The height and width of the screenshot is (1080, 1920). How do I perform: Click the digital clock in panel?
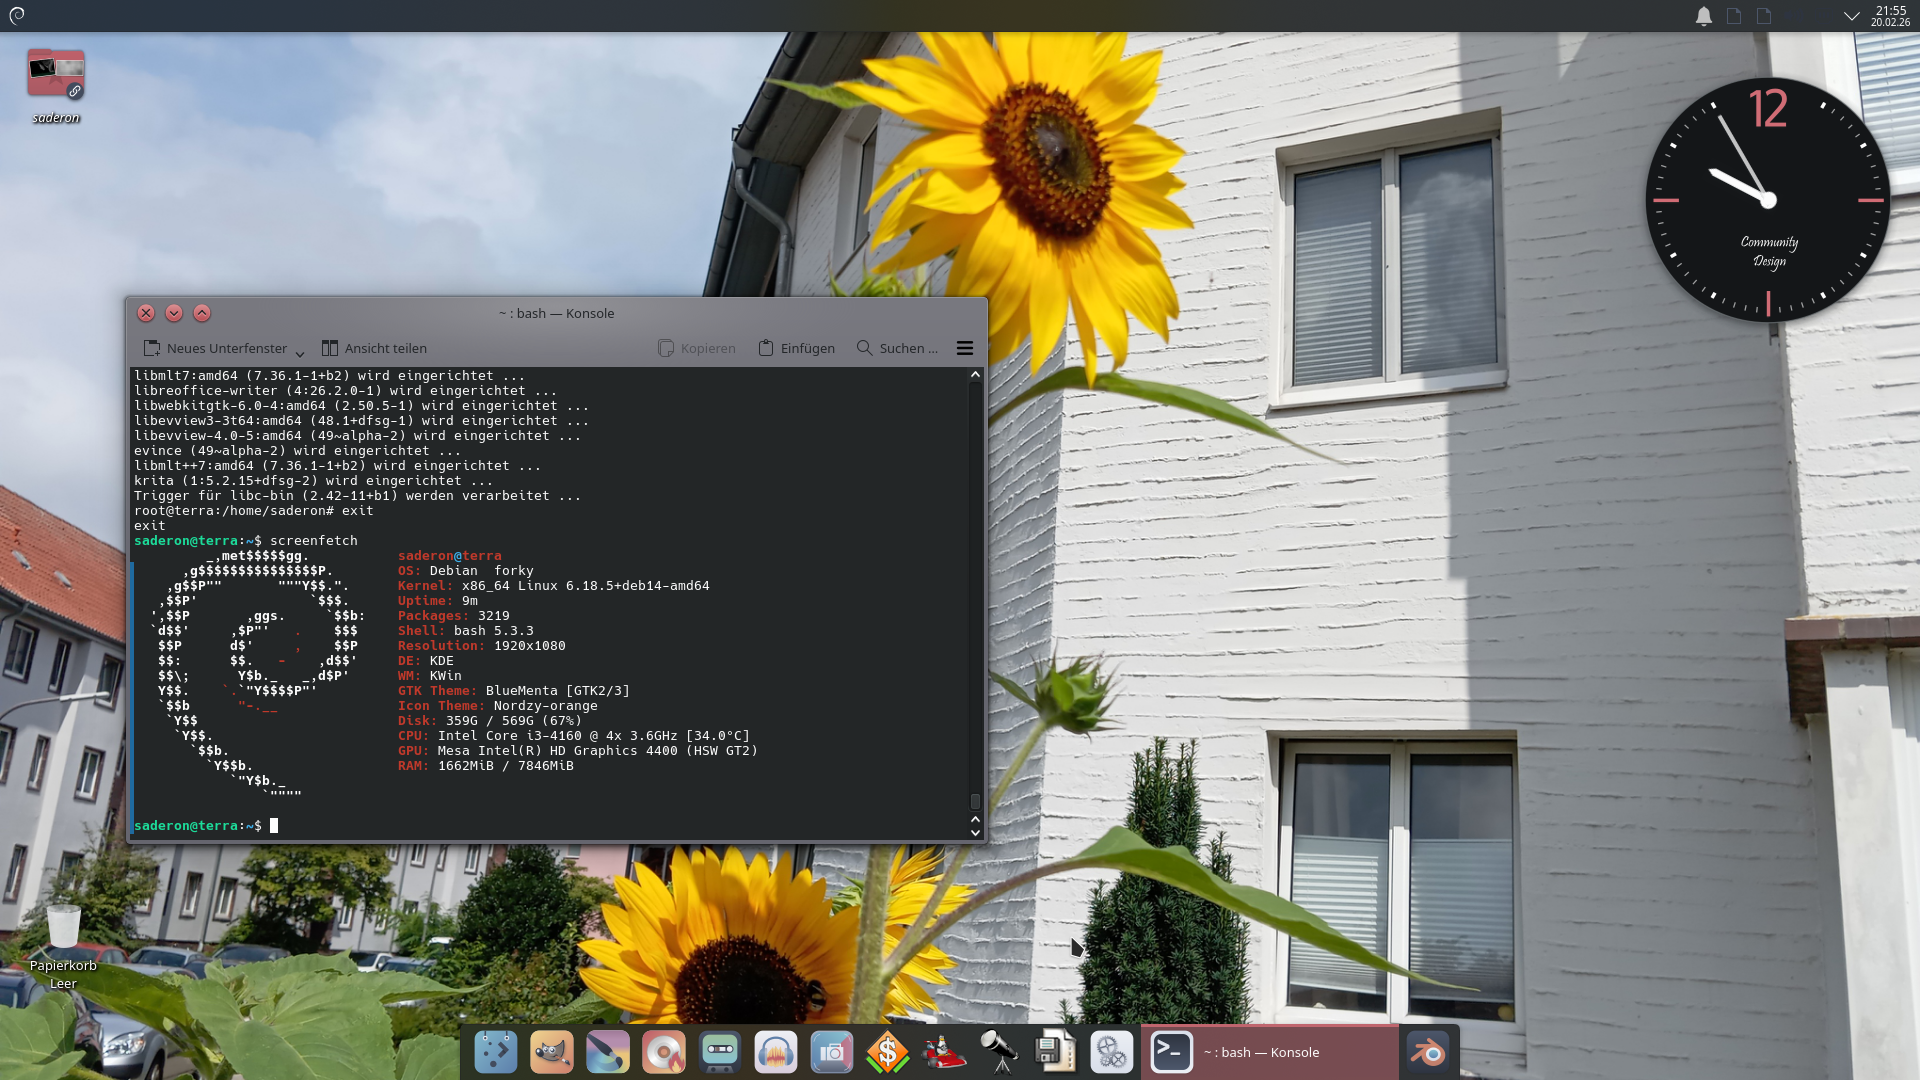1890,16
